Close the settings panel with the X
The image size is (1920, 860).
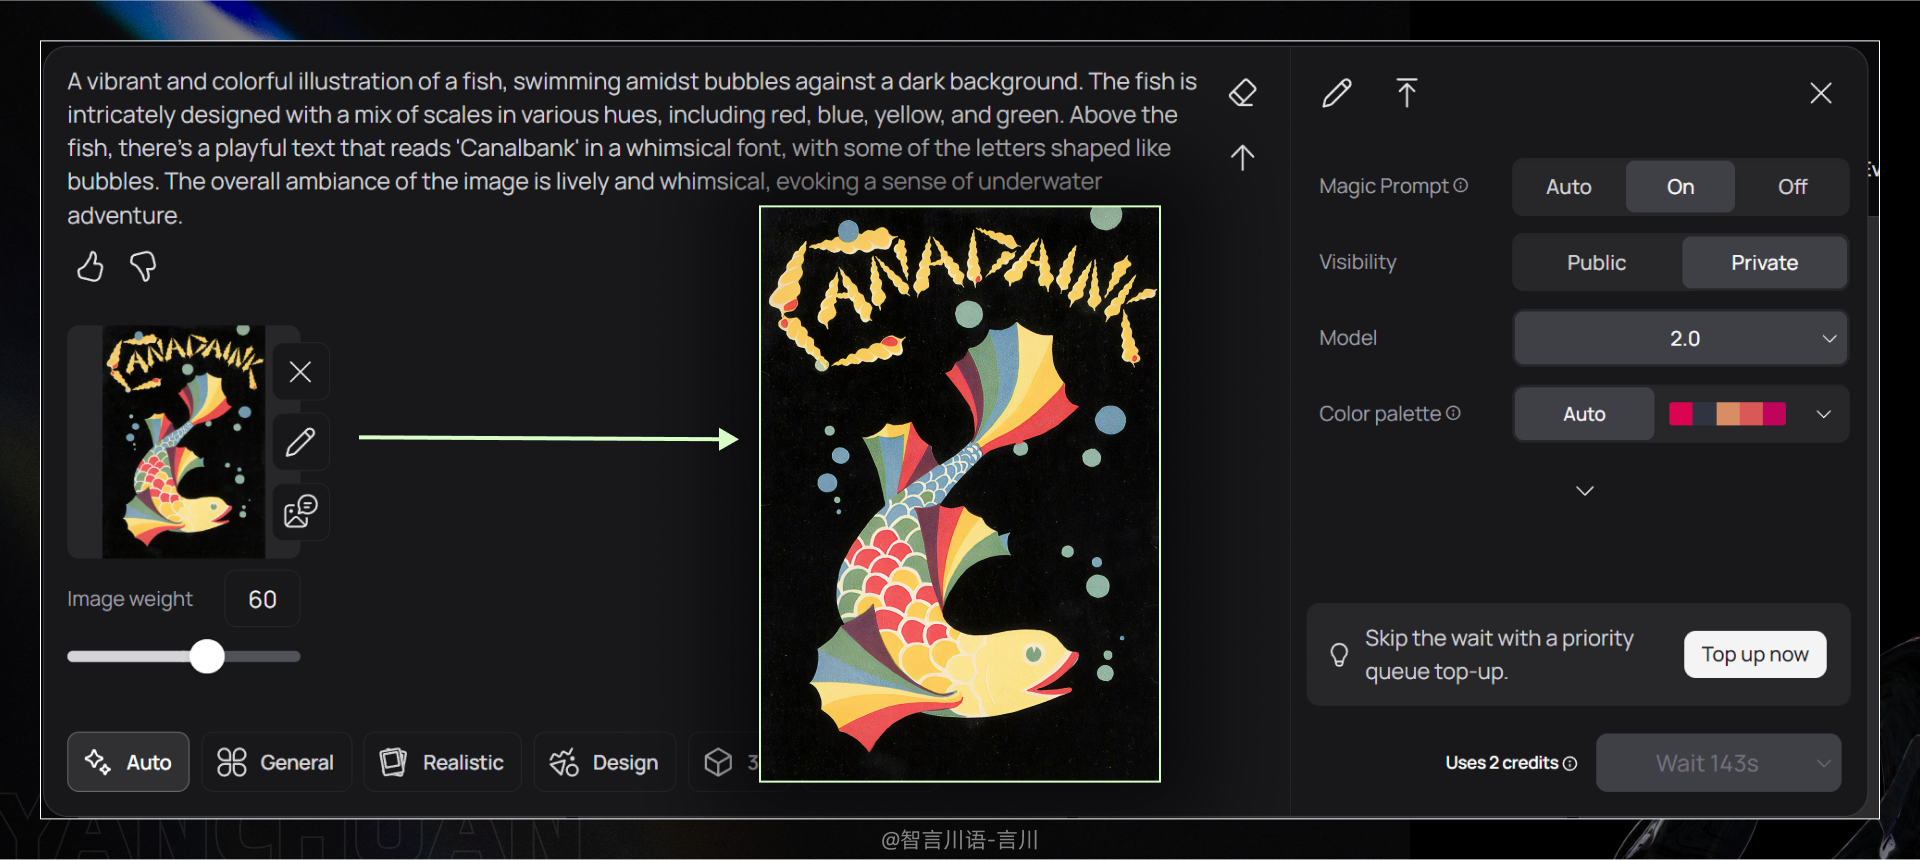click(x=1821, y=93)
